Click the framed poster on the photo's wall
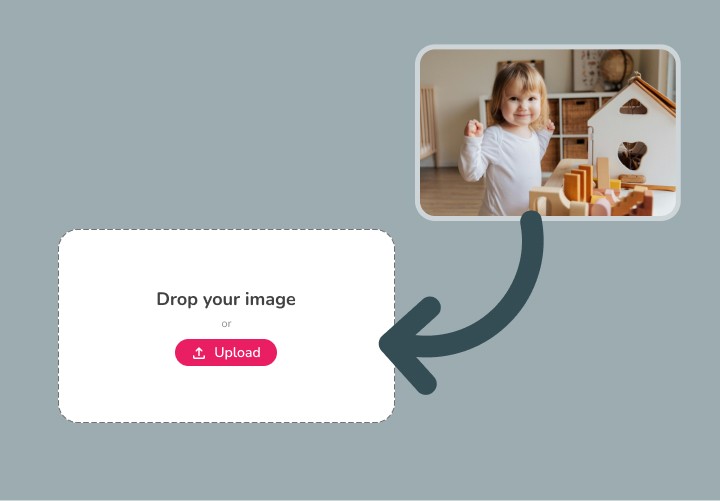The image size is (720, 501). point(587,70)
